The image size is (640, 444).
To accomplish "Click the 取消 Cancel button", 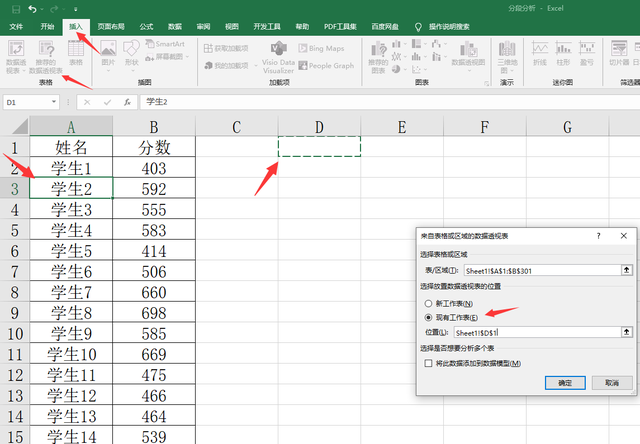I will (612, 383).
